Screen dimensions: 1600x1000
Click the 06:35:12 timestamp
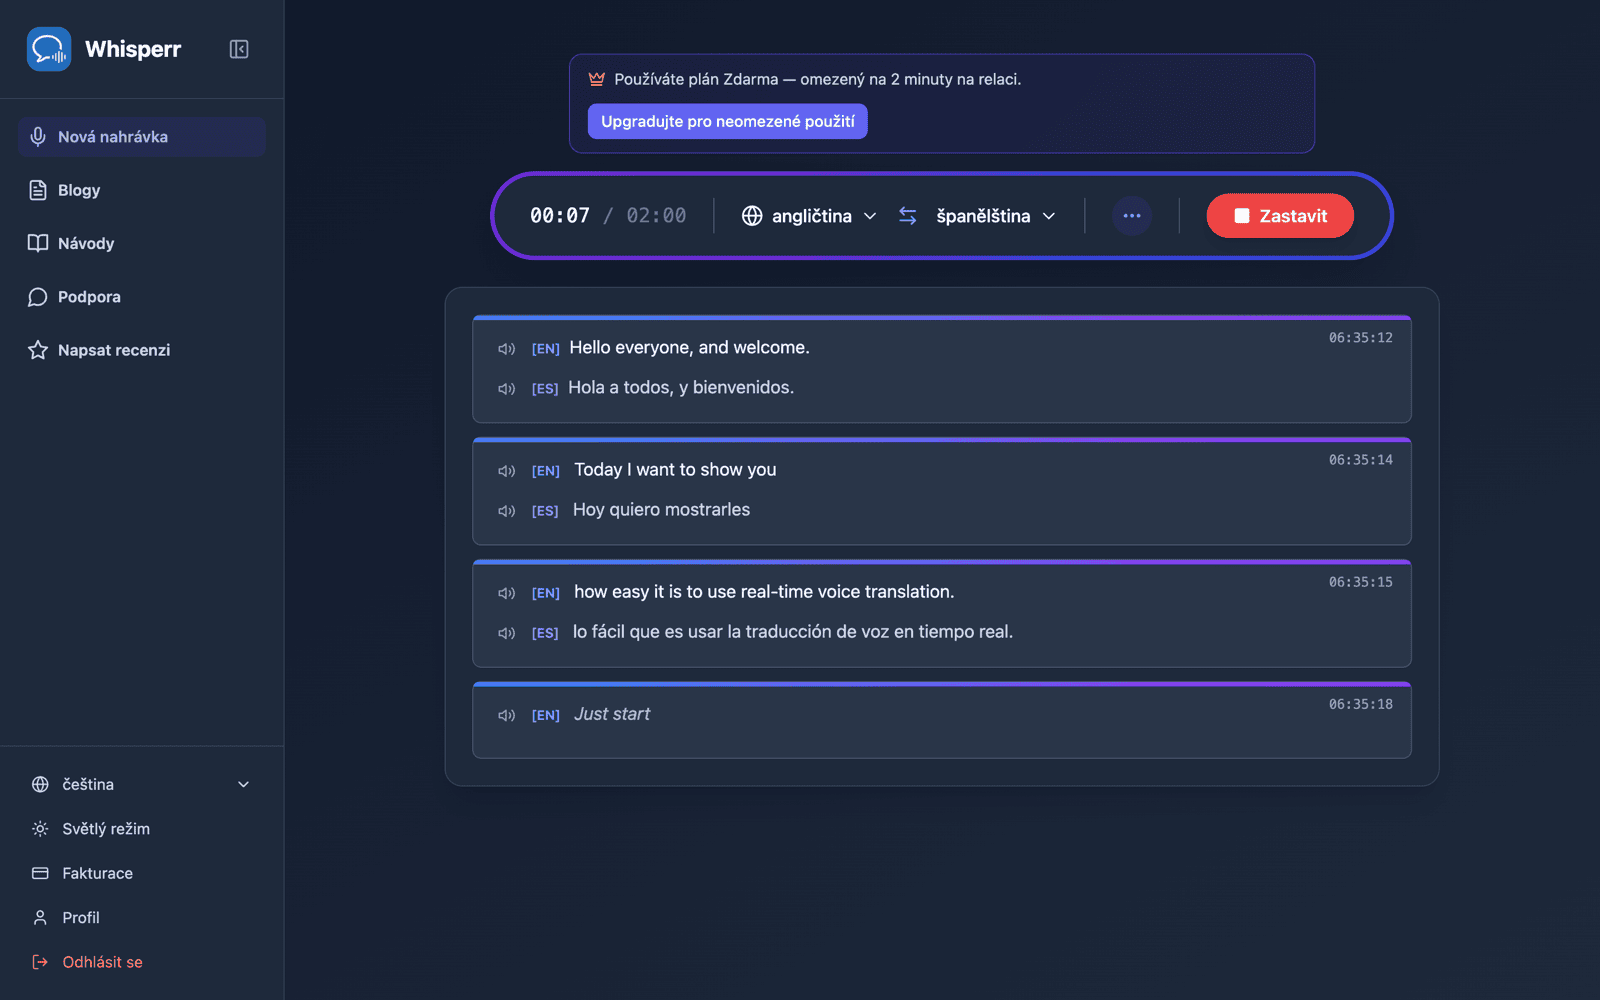tap(1360, 338)
